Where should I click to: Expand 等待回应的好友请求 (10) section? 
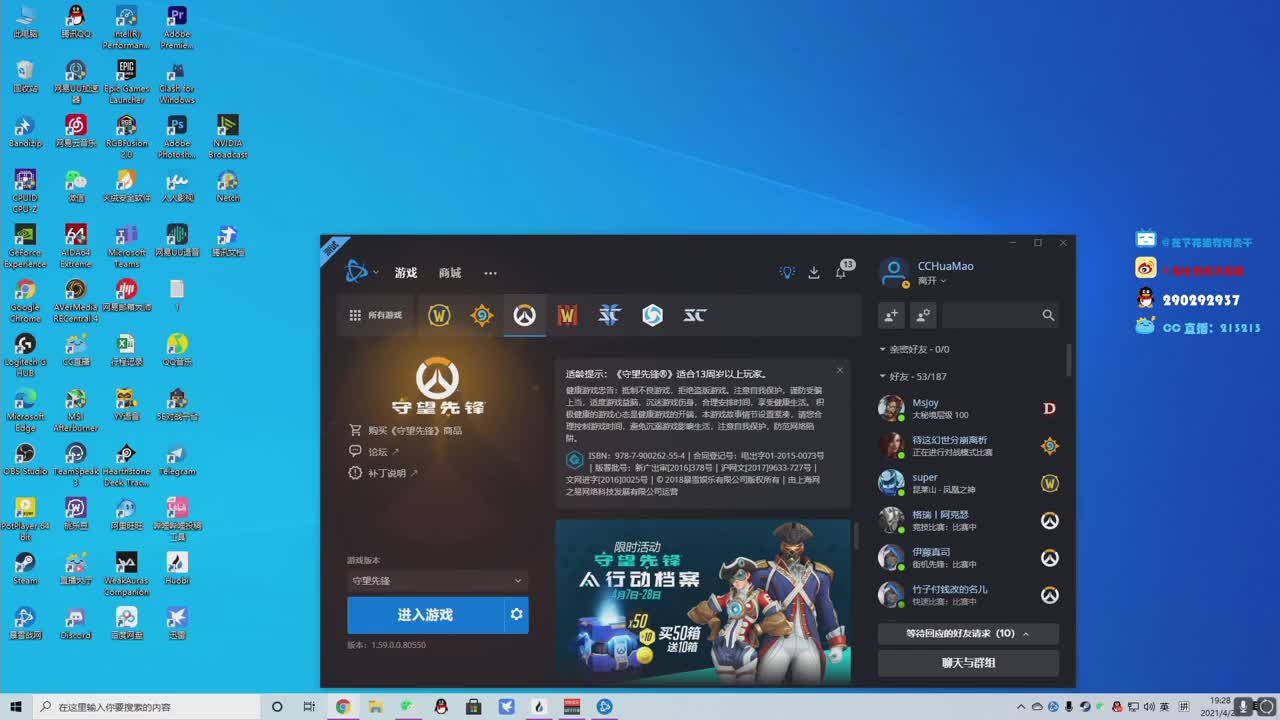click(968, 633)
